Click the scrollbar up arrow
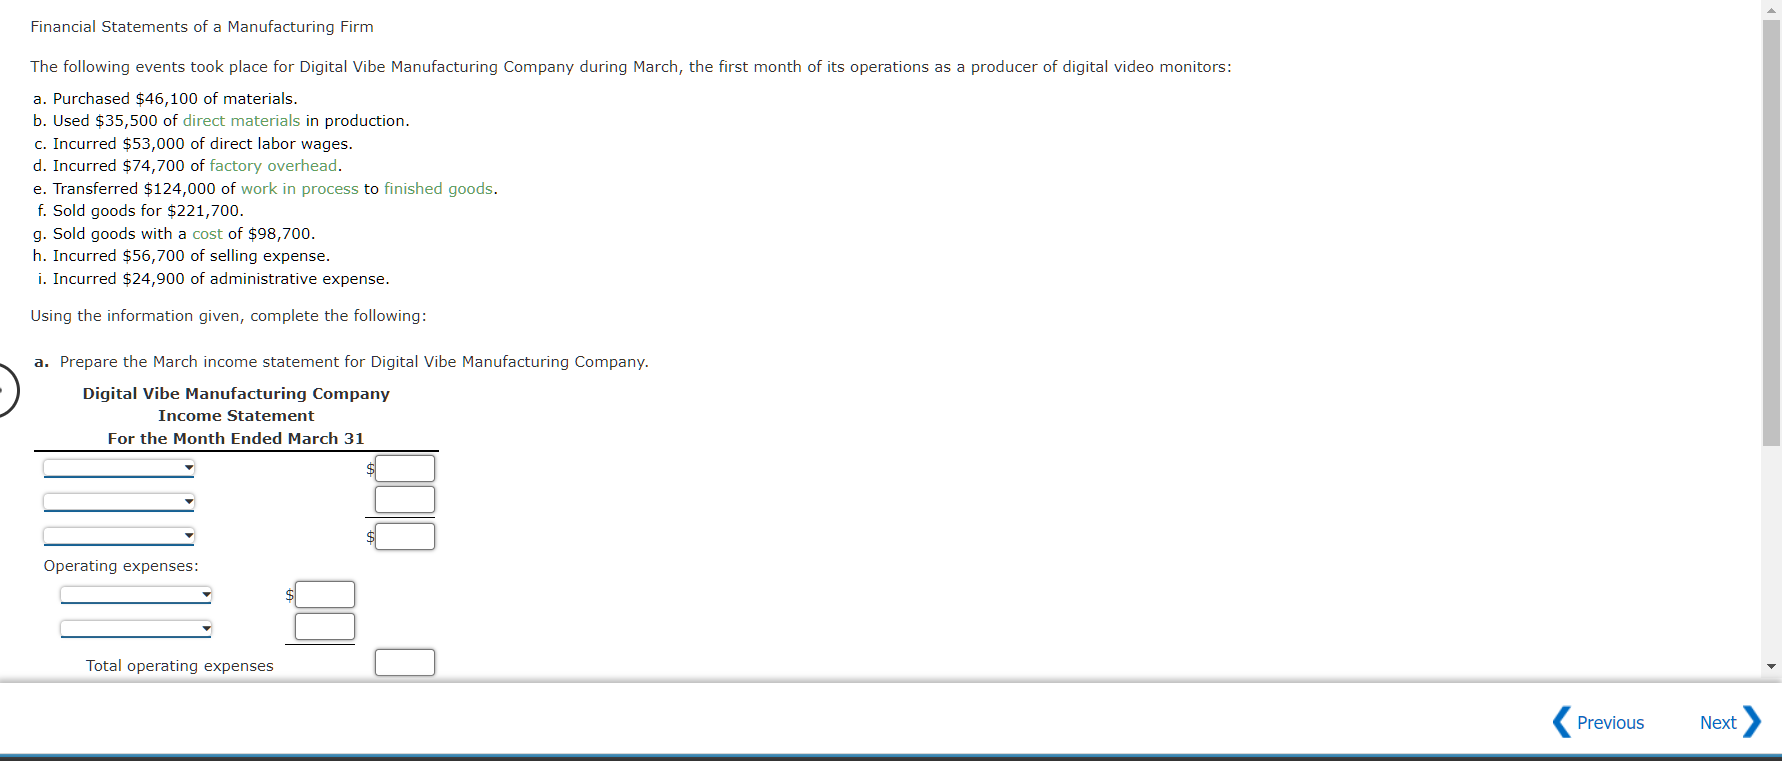 tap(1772, 9)
